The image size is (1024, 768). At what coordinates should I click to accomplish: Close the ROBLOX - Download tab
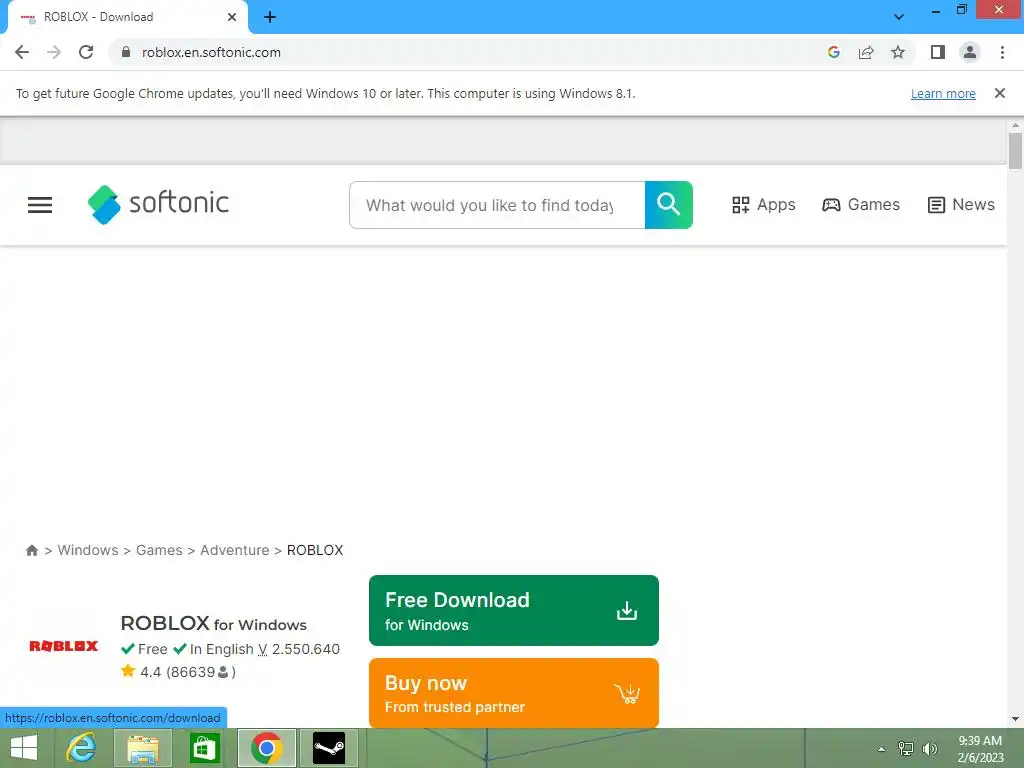(232, 17)
